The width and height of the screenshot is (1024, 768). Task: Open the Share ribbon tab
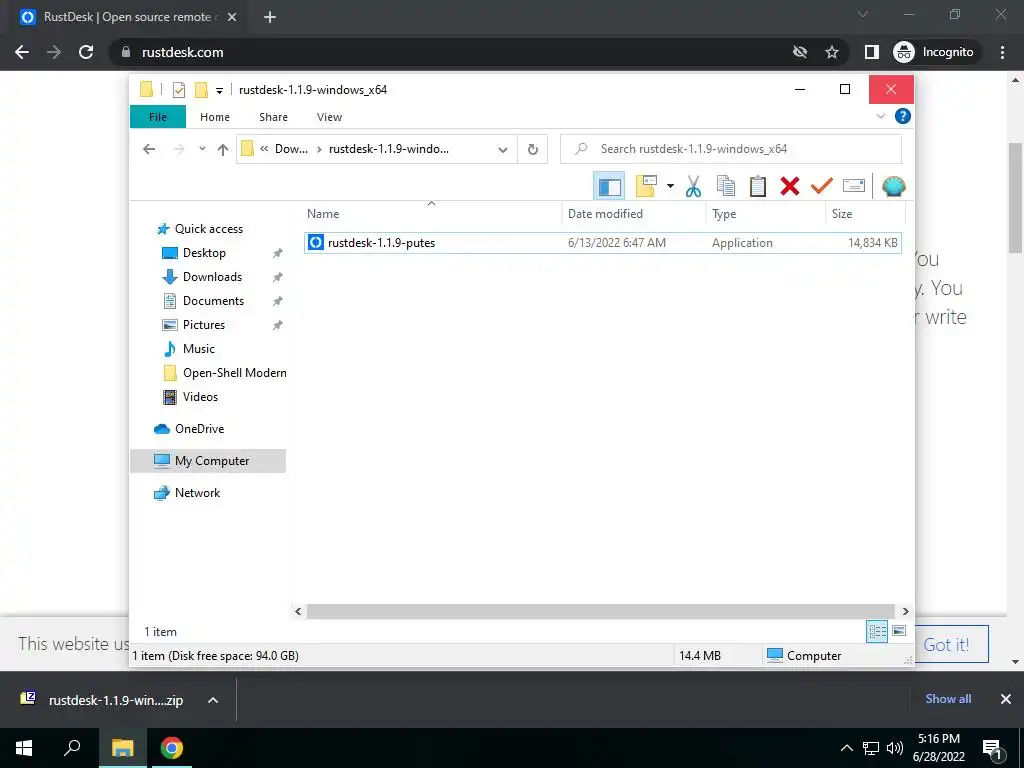tap(273, 117)
